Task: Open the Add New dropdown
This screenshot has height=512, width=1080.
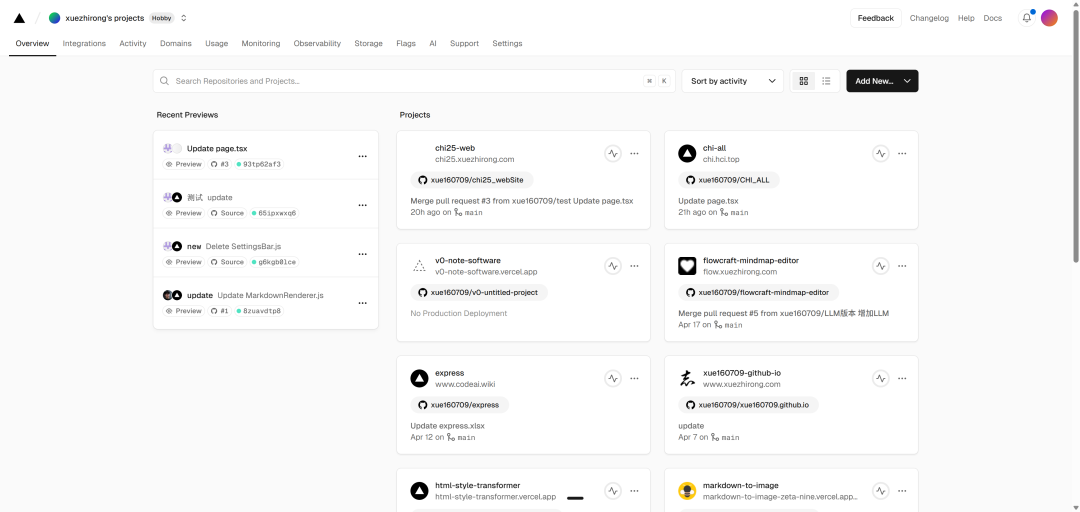Action: click(882, 81)
